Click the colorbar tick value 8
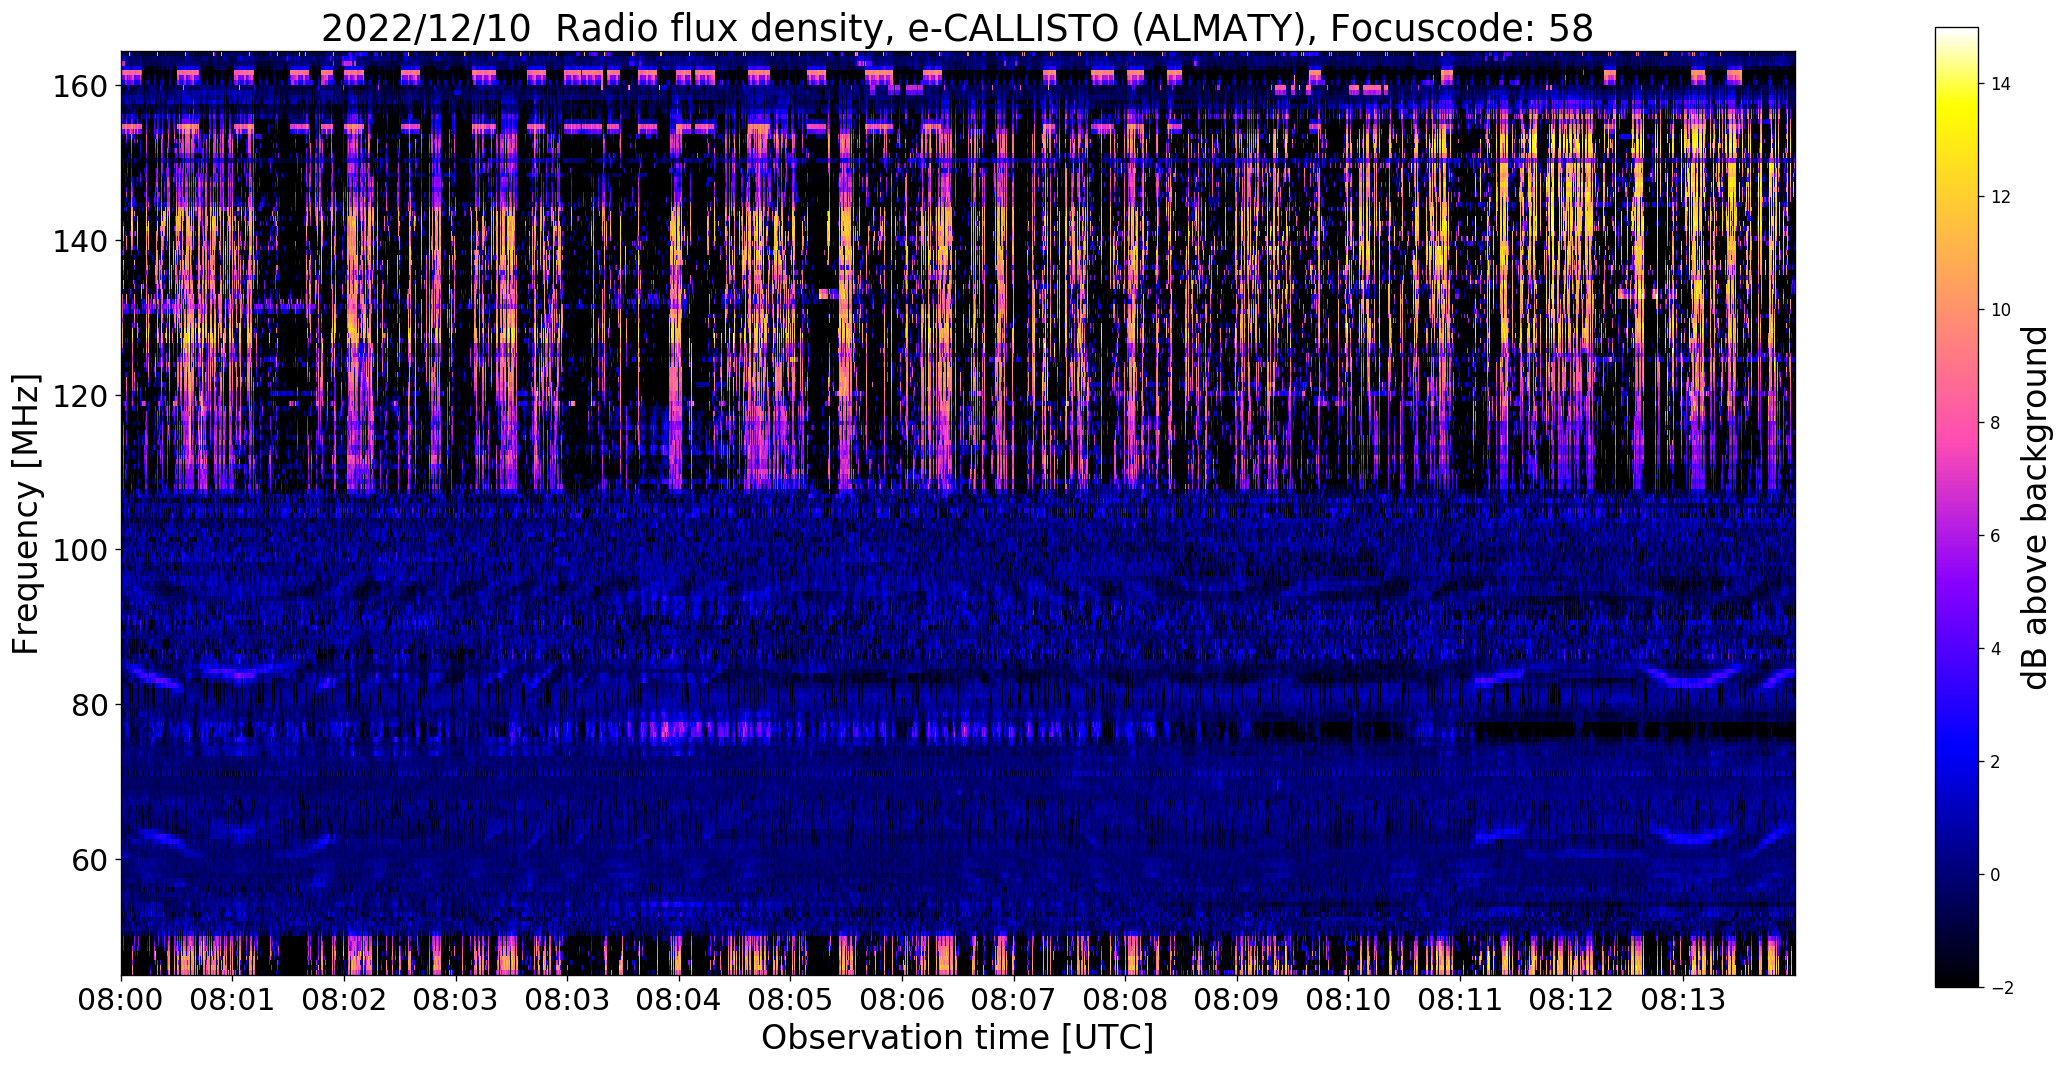Screen dimensions: 2066x1067 tap(1996, 423)
